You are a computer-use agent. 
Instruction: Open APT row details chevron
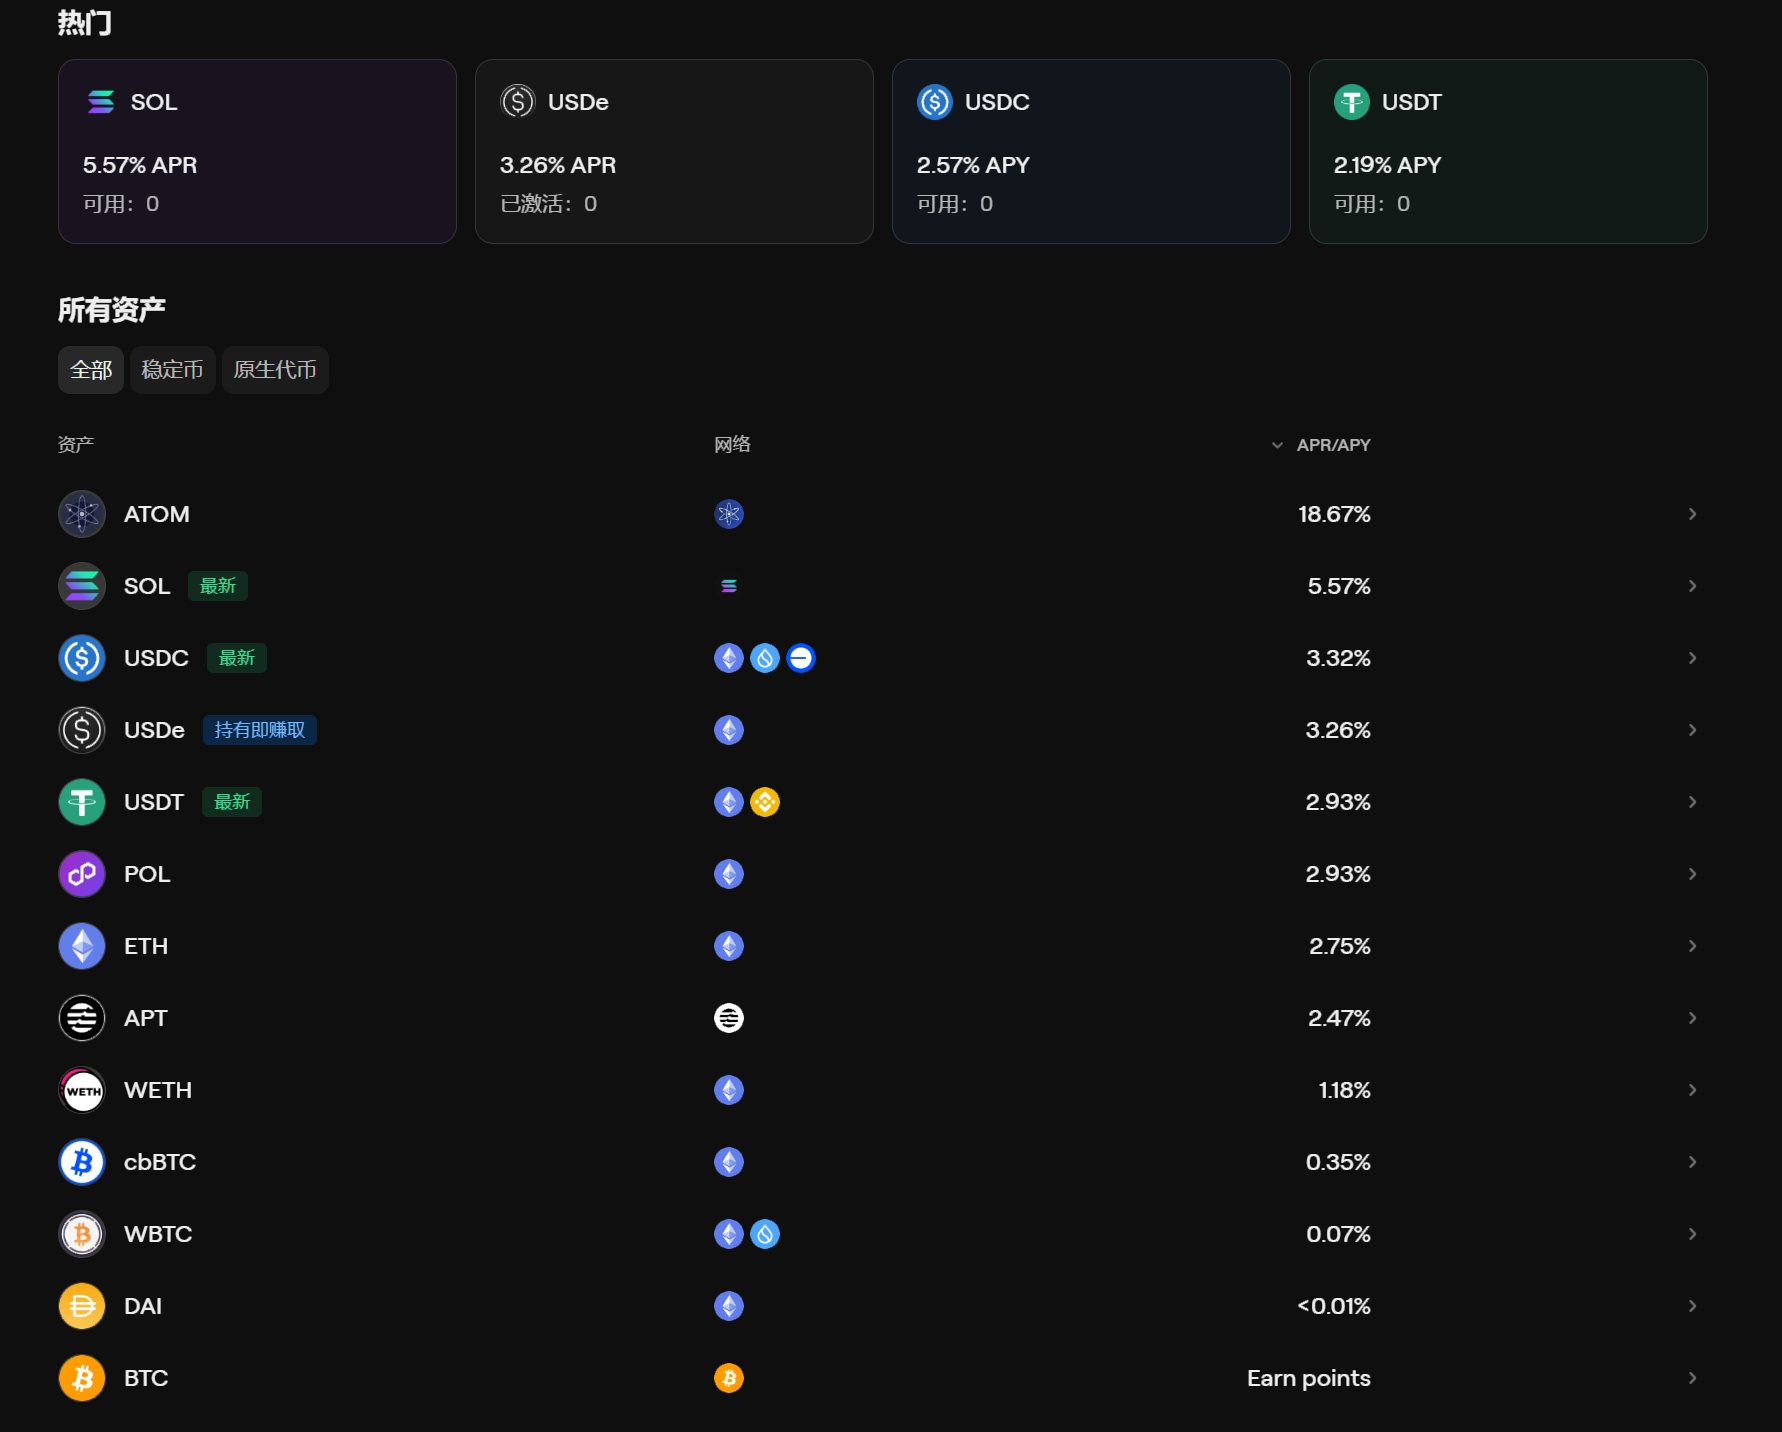click(x=1692, y=1018)
